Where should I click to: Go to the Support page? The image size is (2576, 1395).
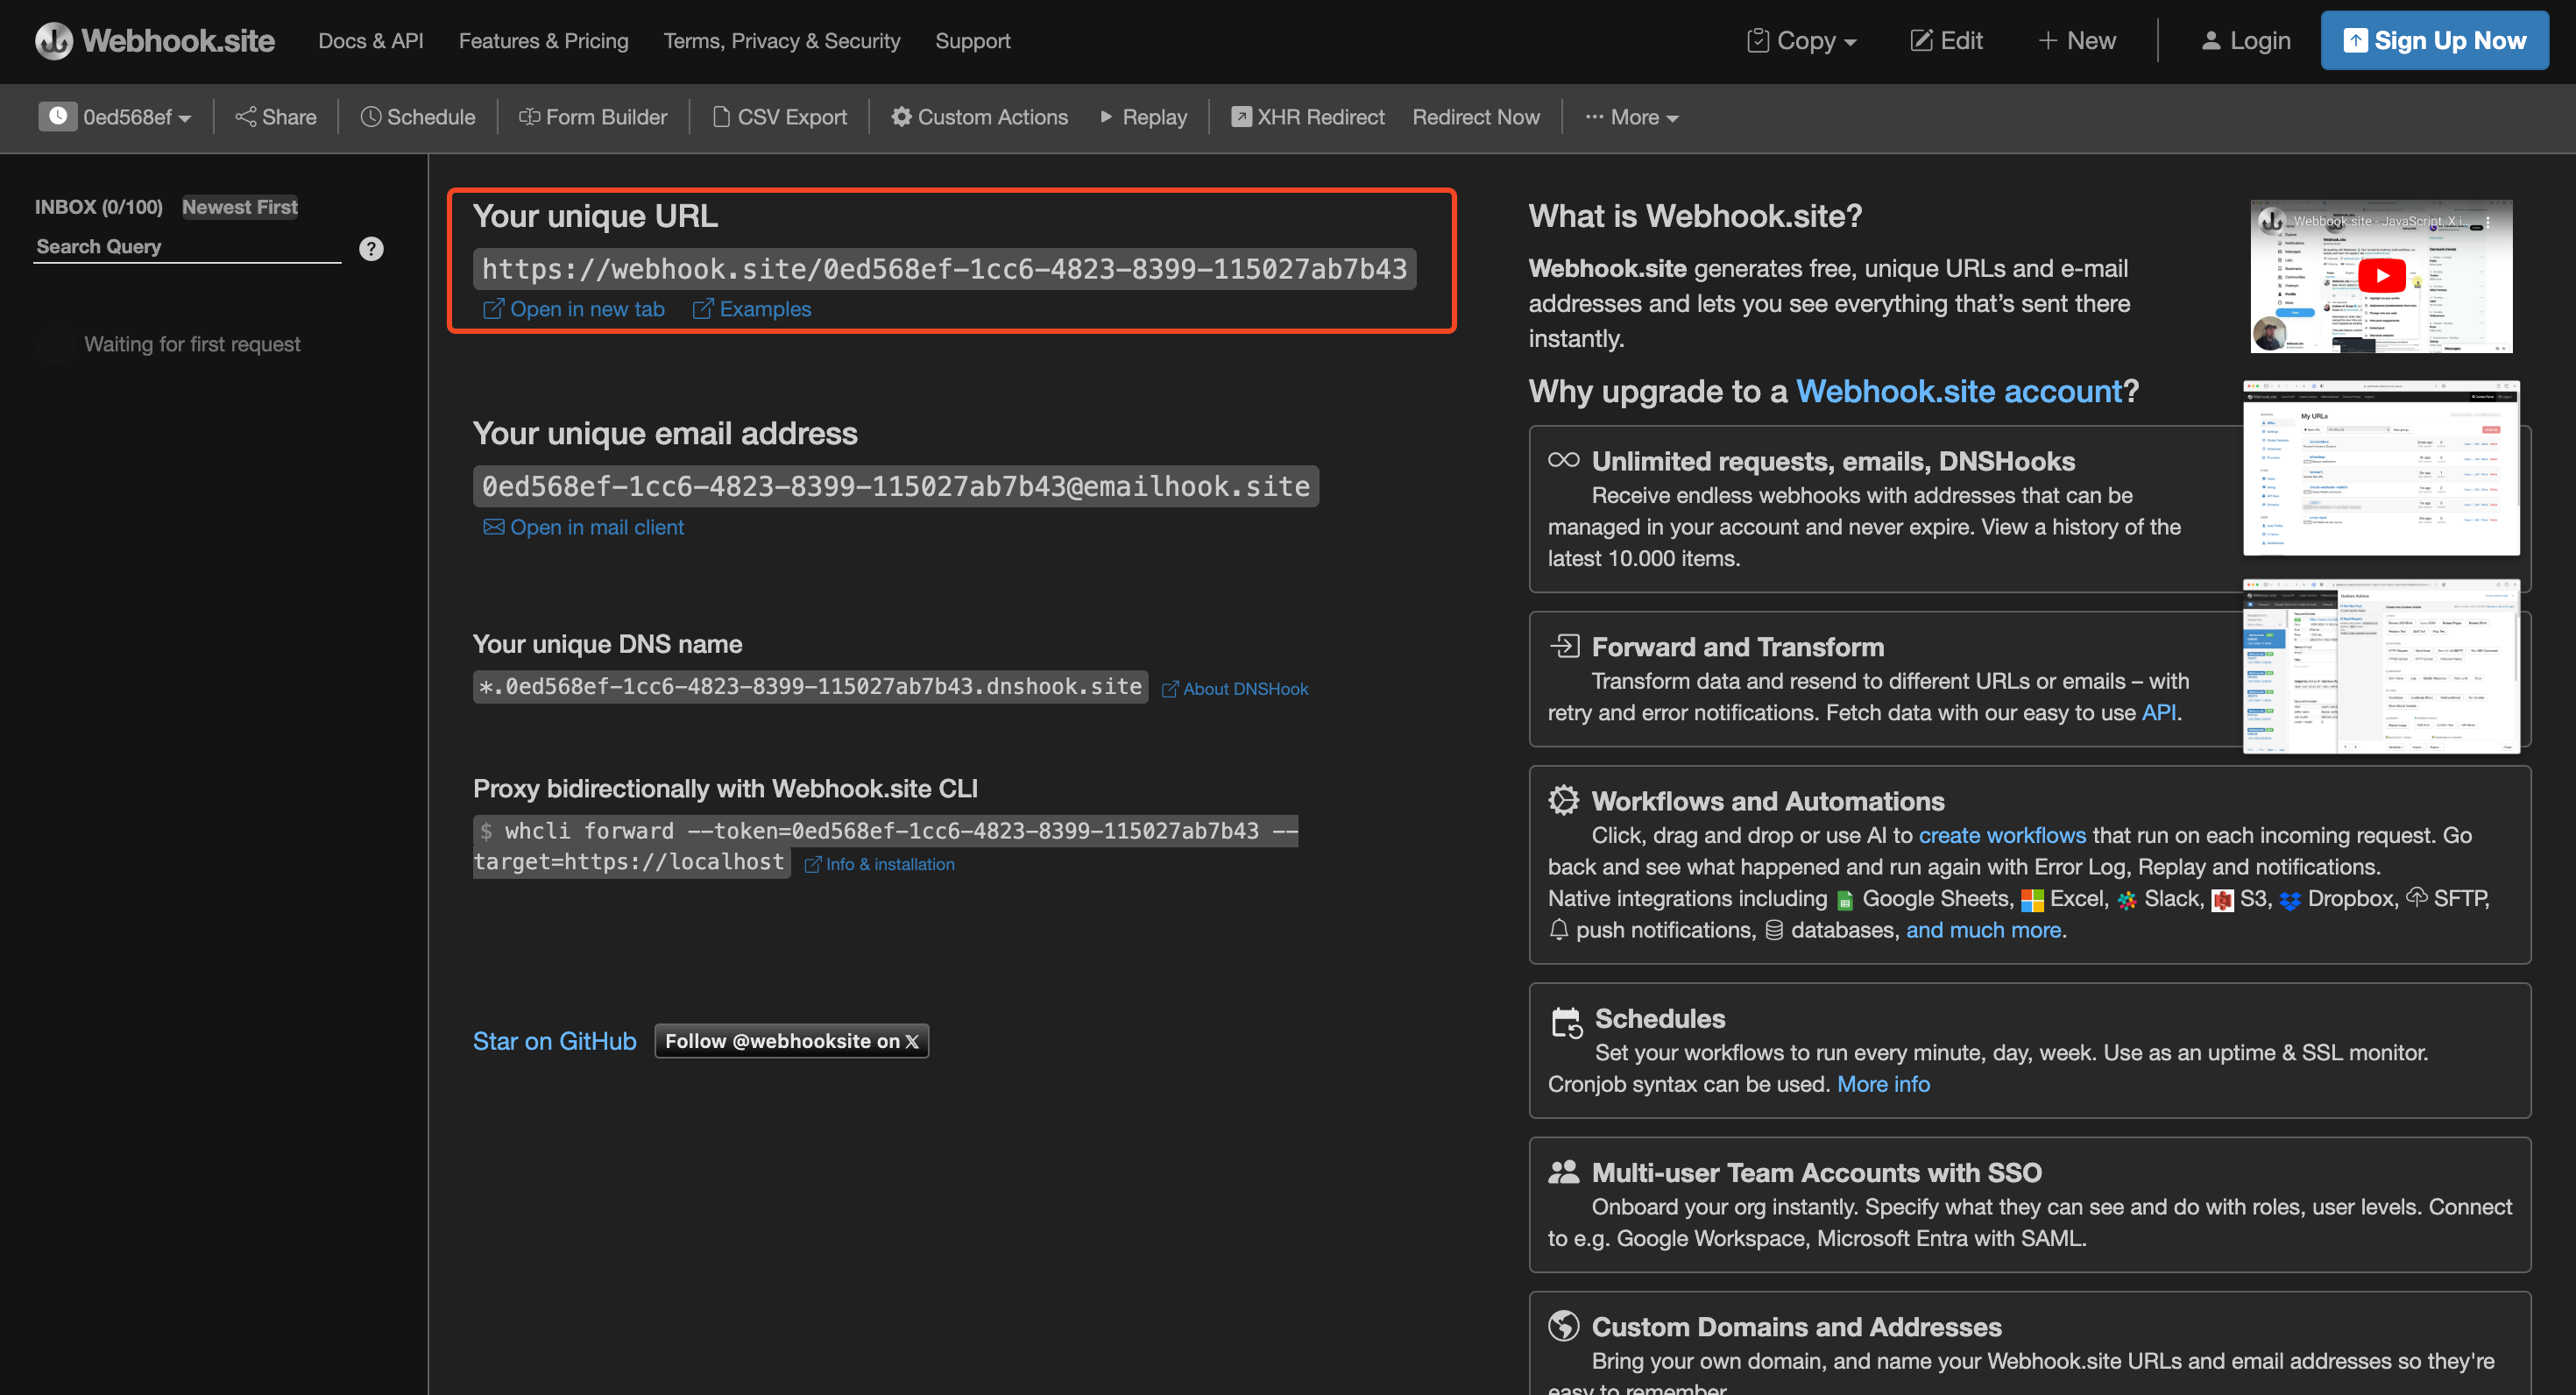coord(972,41)
